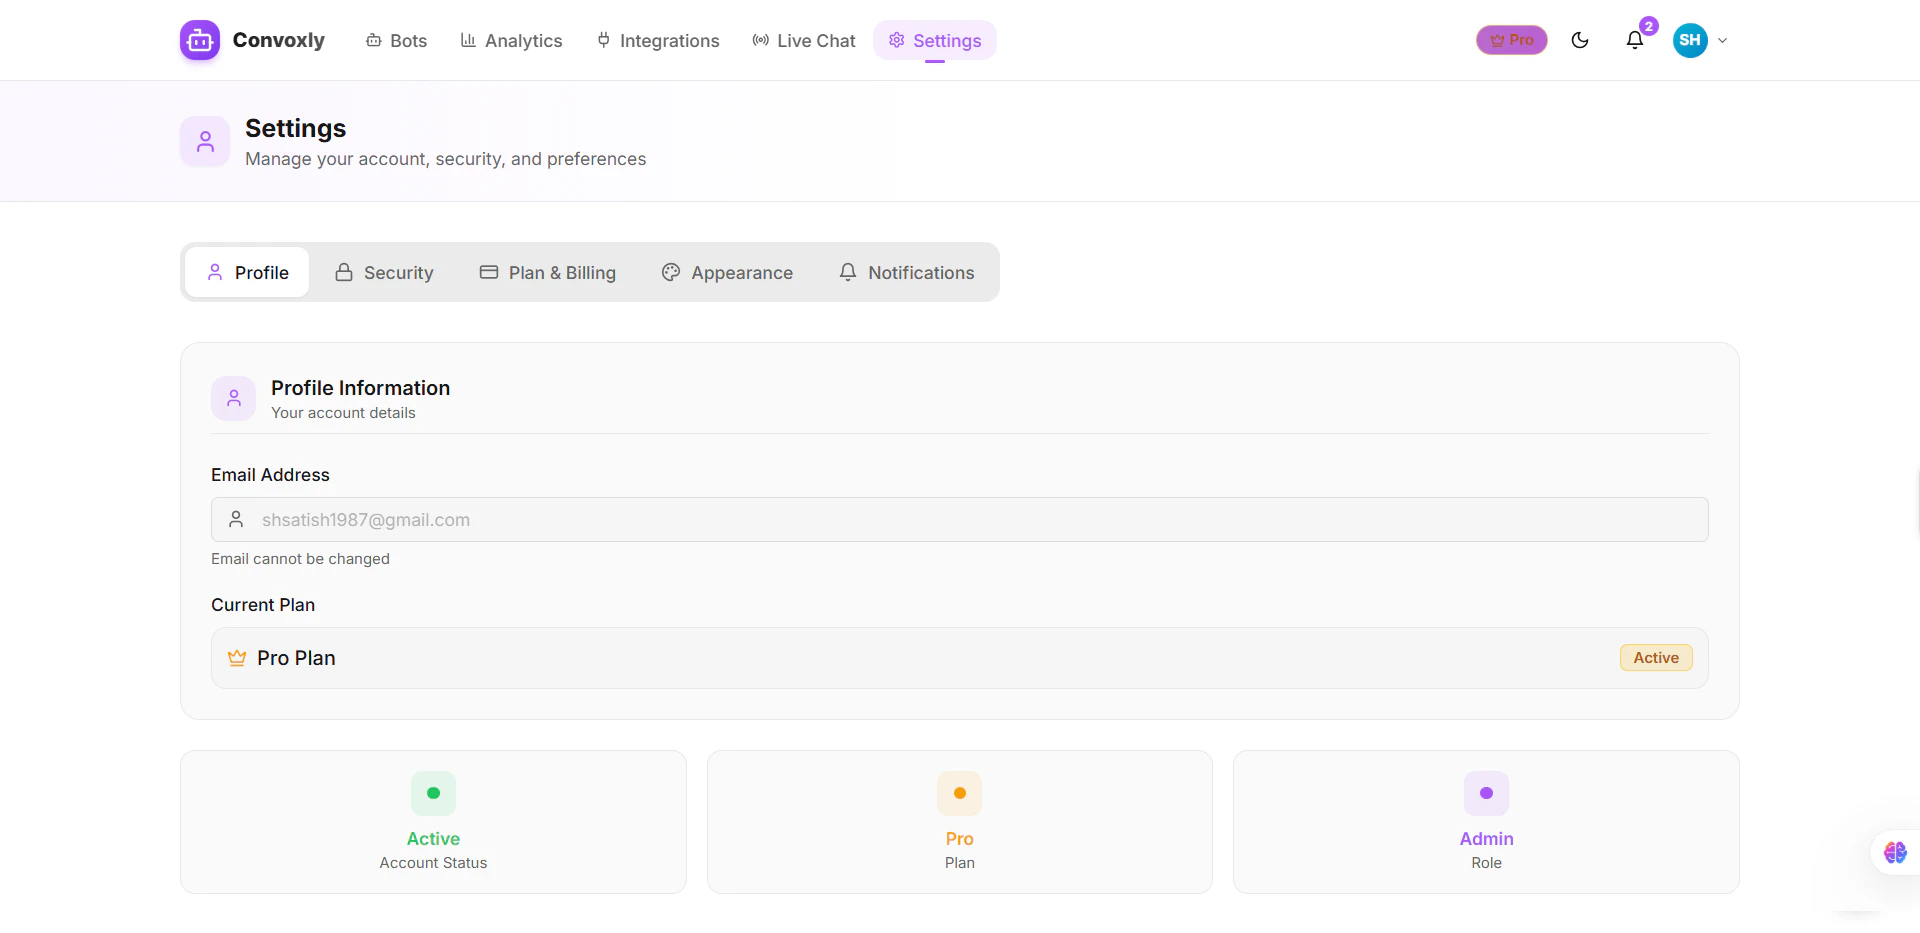Click the Email Address input field
The width and height of the screenshot is (1920, 933).
[x=960, y=520]
